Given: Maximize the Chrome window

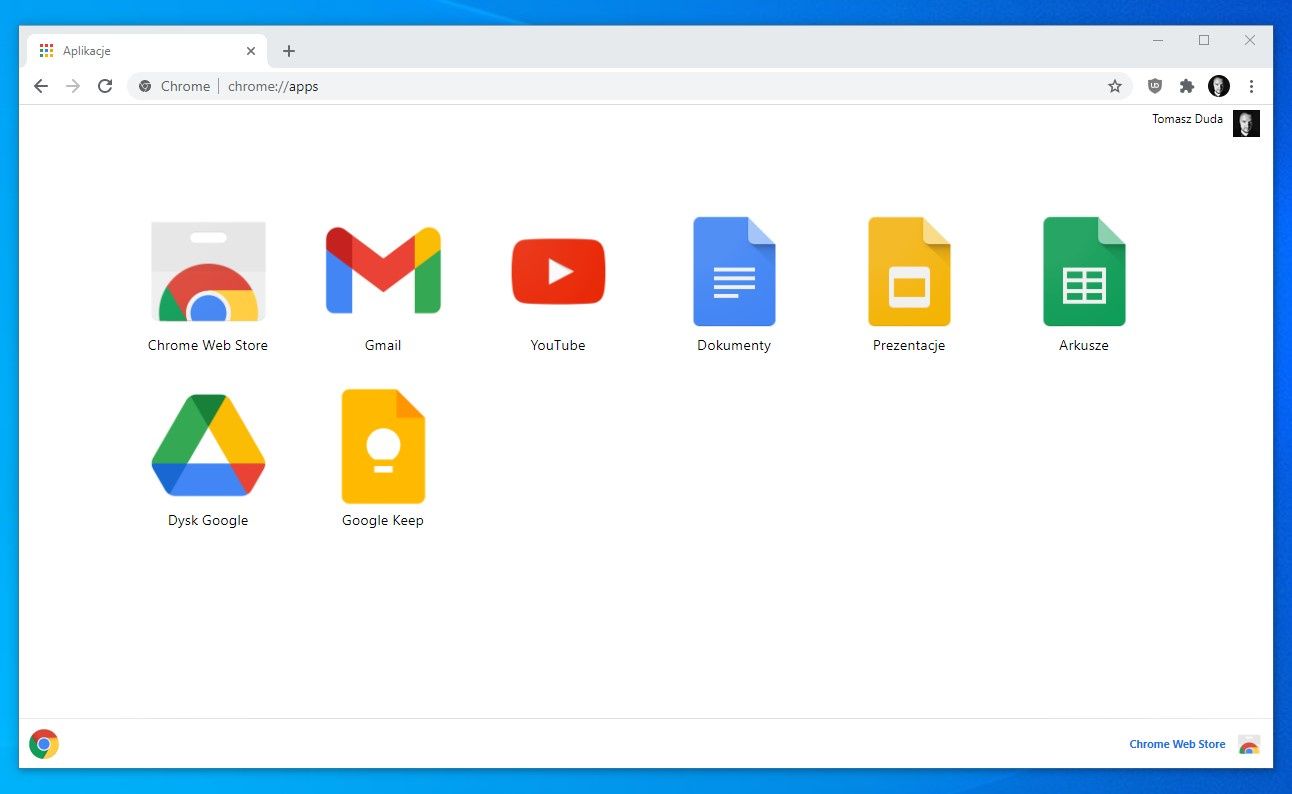Looking at the screenshot, I should point(1204,40).
